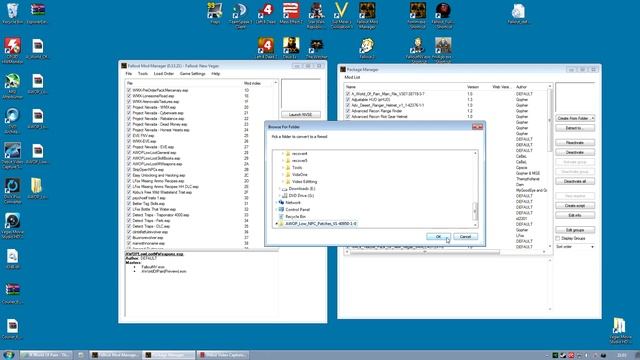Image resolution: width=640 pixels, height=360 pixels.
Task: Click the Create script button
Action: (575, 206)
